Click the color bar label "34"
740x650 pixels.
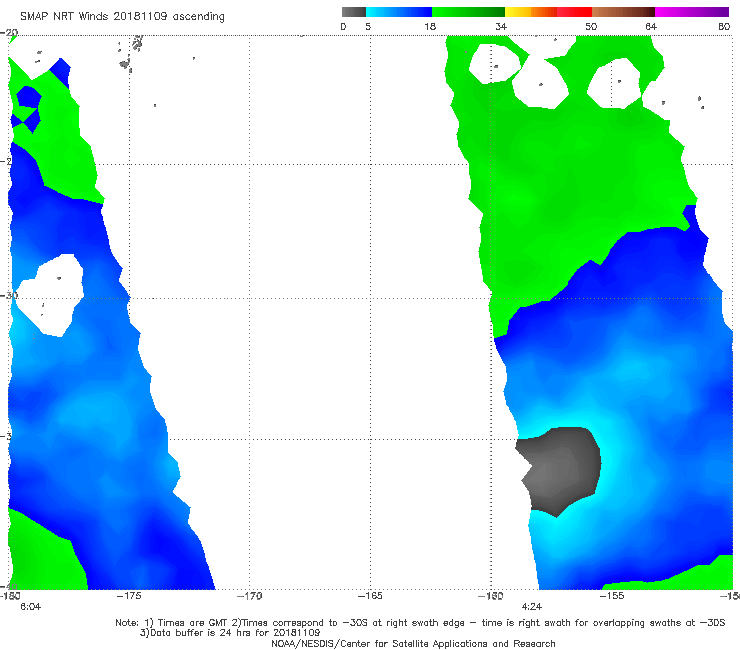(501, 26)
